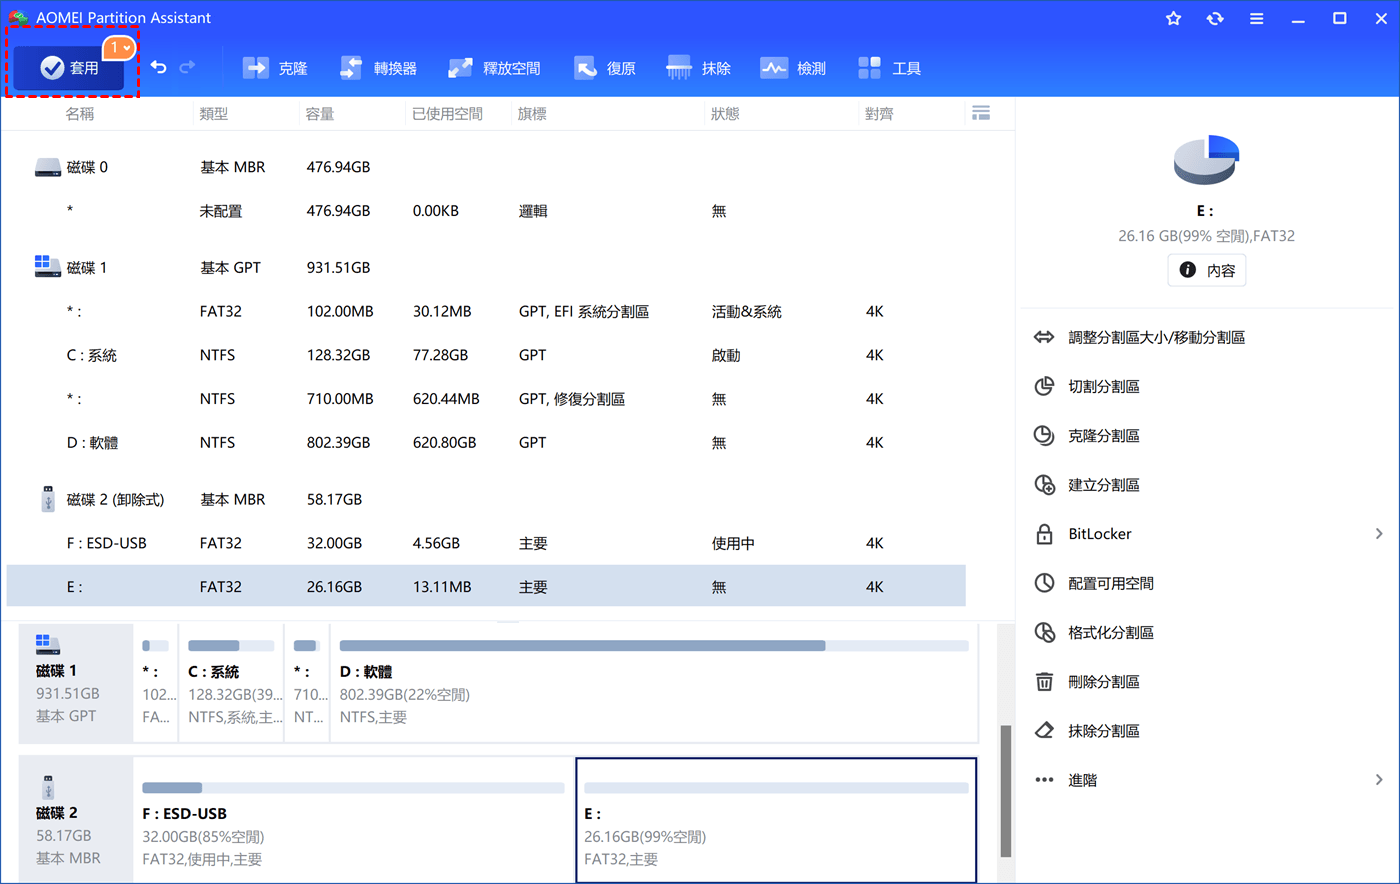
Task: Sort by the 旗標 column header
Action: (x=532, y=114)
